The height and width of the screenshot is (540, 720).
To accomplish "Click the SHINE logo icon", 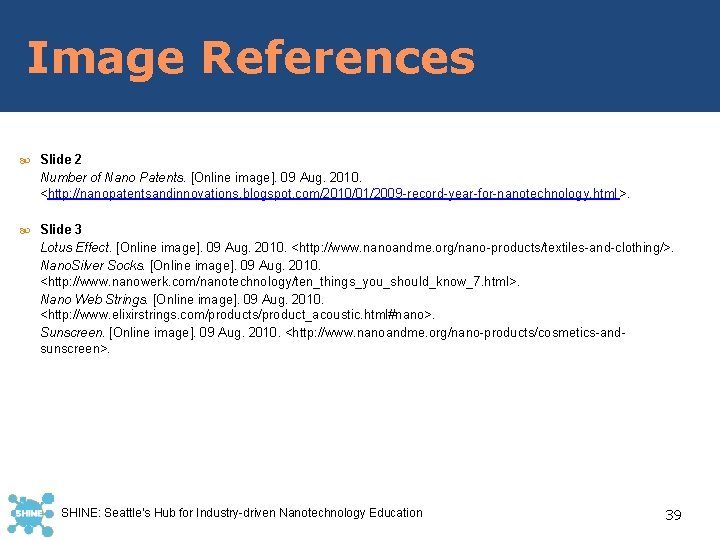I will click(31, 514).
